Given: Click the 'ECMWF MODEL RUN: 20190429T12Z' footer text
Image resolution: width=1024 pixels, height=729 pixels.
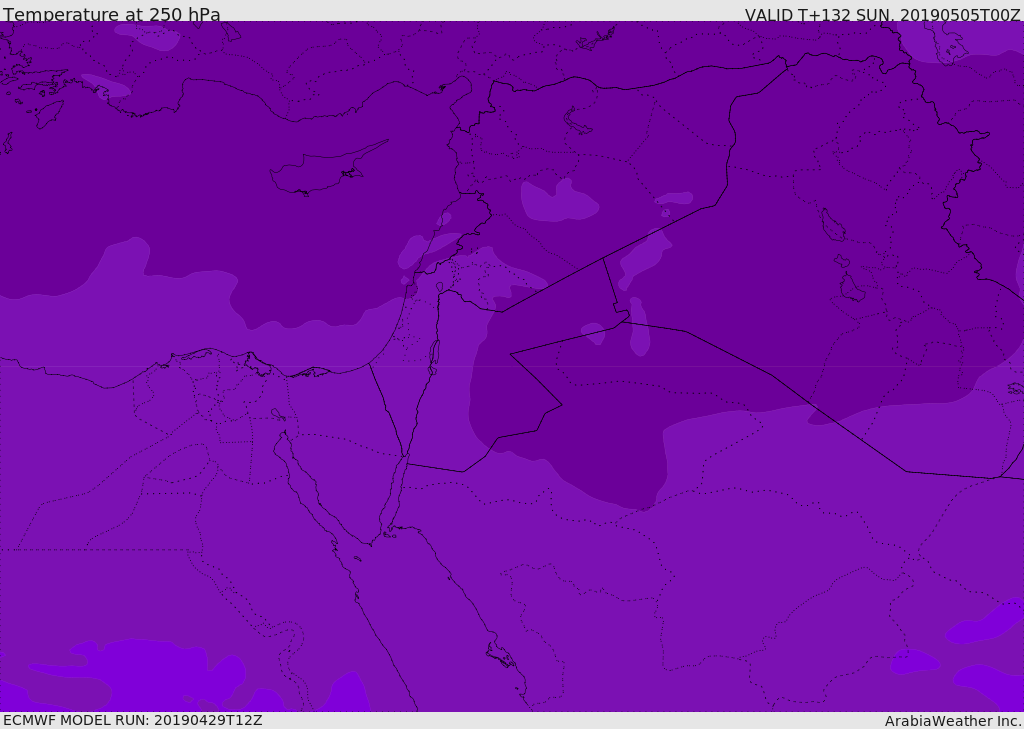Looking at the screenshot, I should [x=133, y=720].
